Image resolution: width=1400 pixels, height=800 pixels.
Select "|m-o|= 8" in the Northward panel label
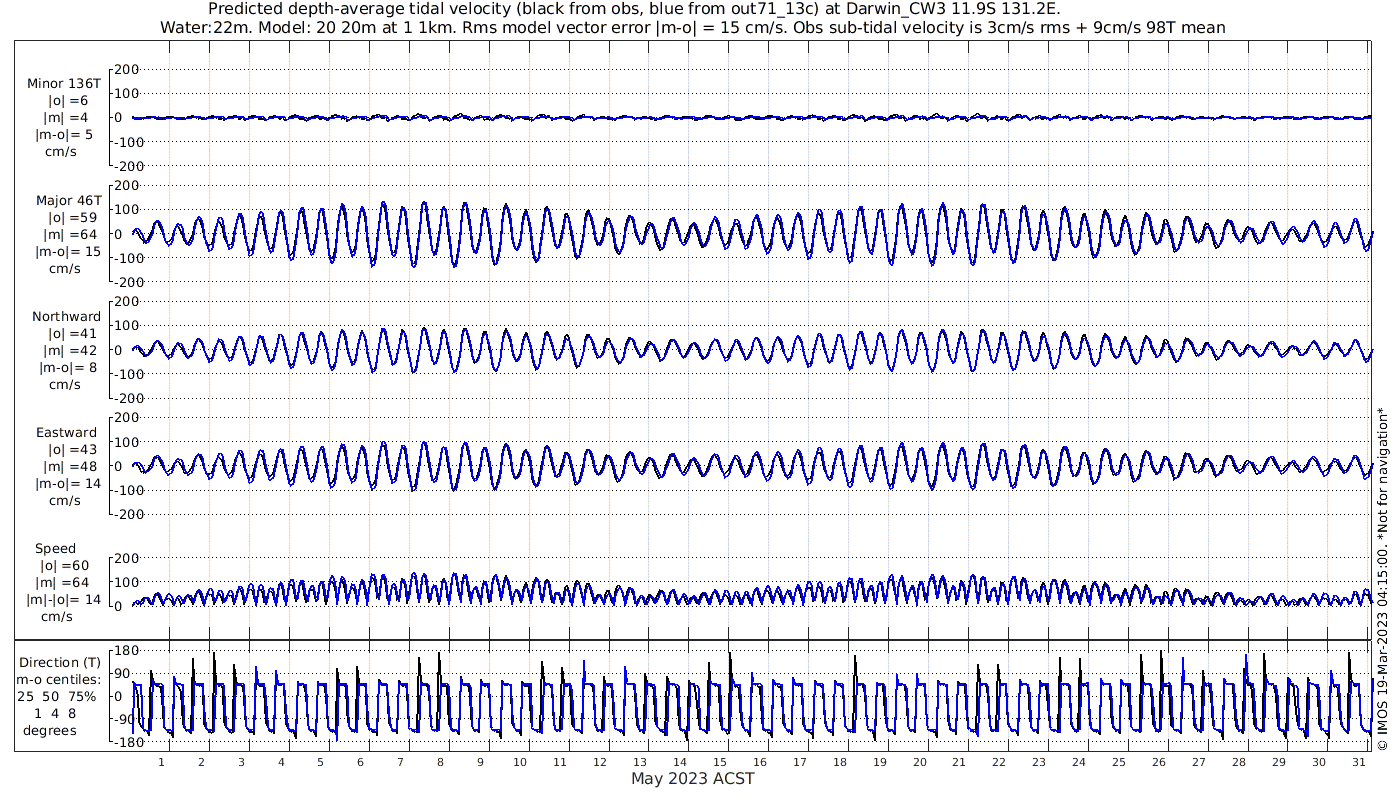(66, 368)
